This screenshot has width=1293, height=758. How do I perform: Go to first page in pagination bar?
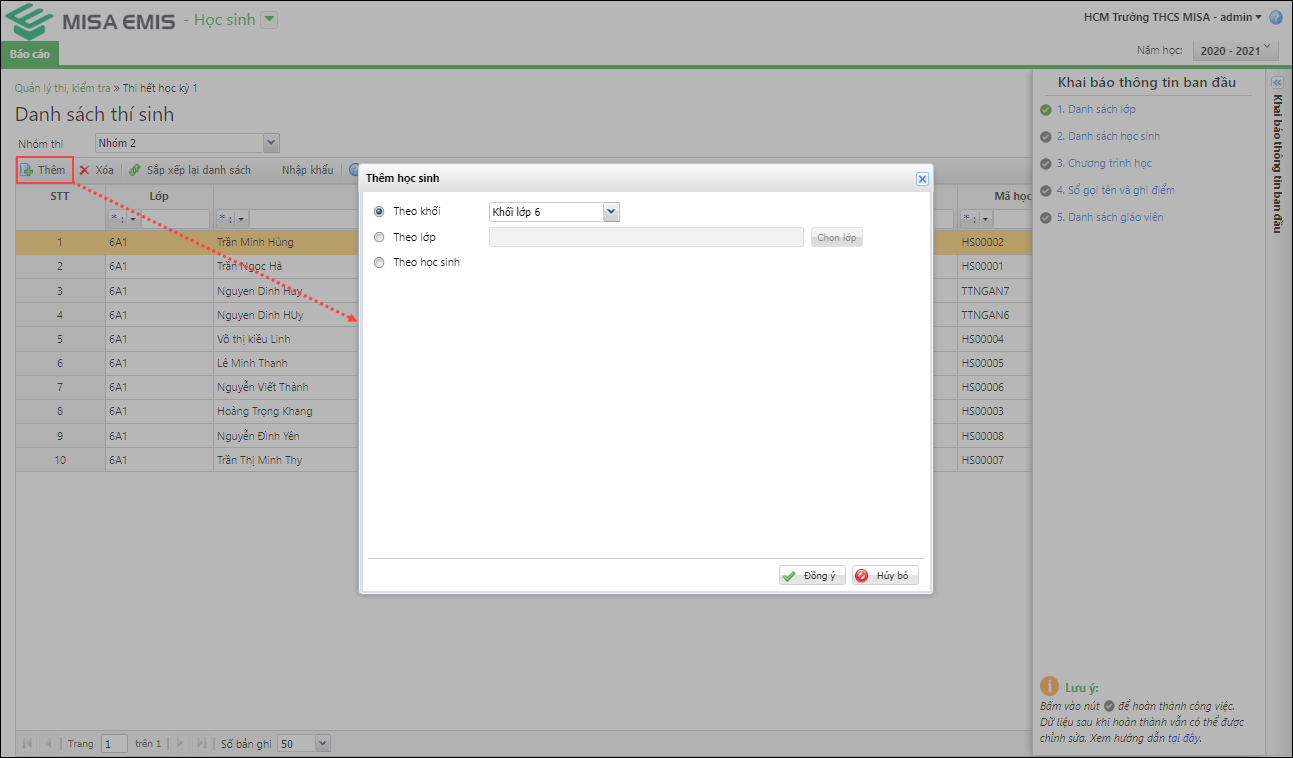point(27,744)
